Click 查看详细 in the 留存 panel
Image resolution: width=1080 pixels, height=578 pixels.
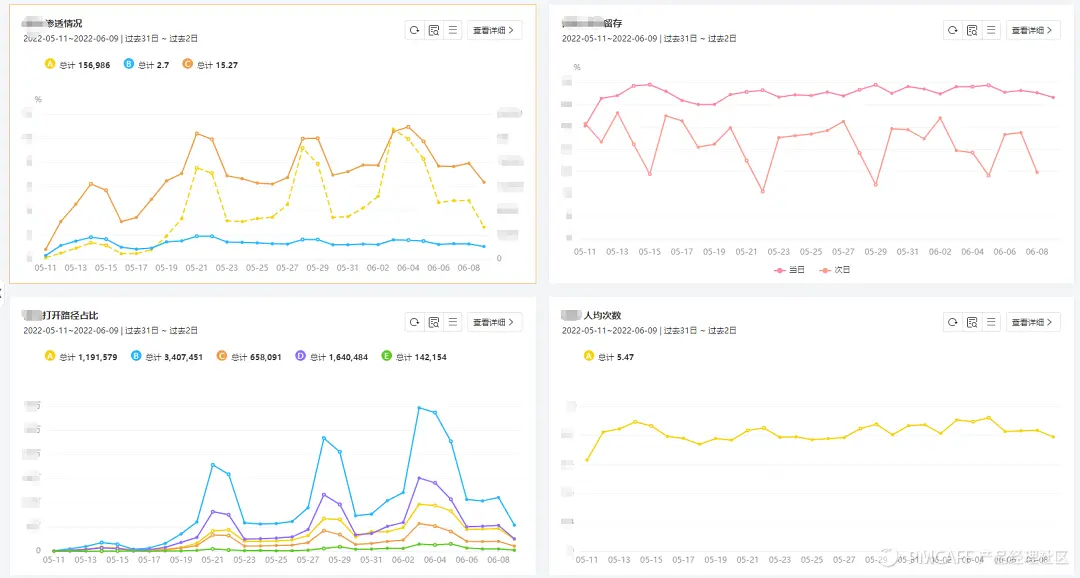click(x=1032, y=30)
